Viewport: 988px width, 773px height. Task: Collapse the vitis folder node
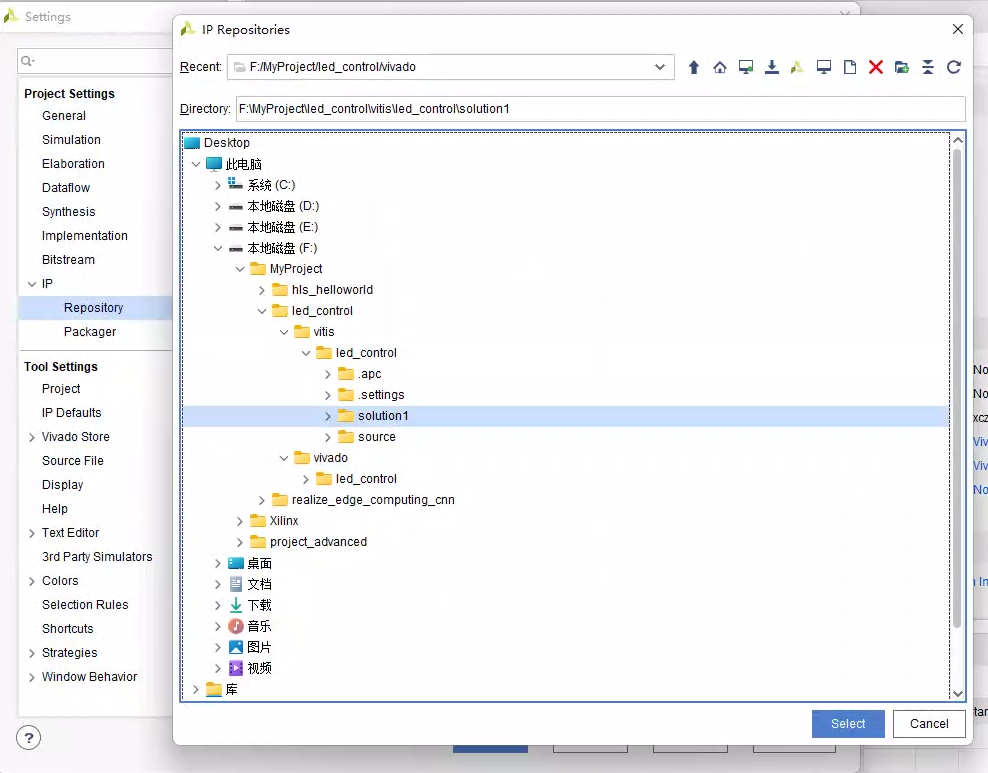pyautogui.click(x=284, y=332)
